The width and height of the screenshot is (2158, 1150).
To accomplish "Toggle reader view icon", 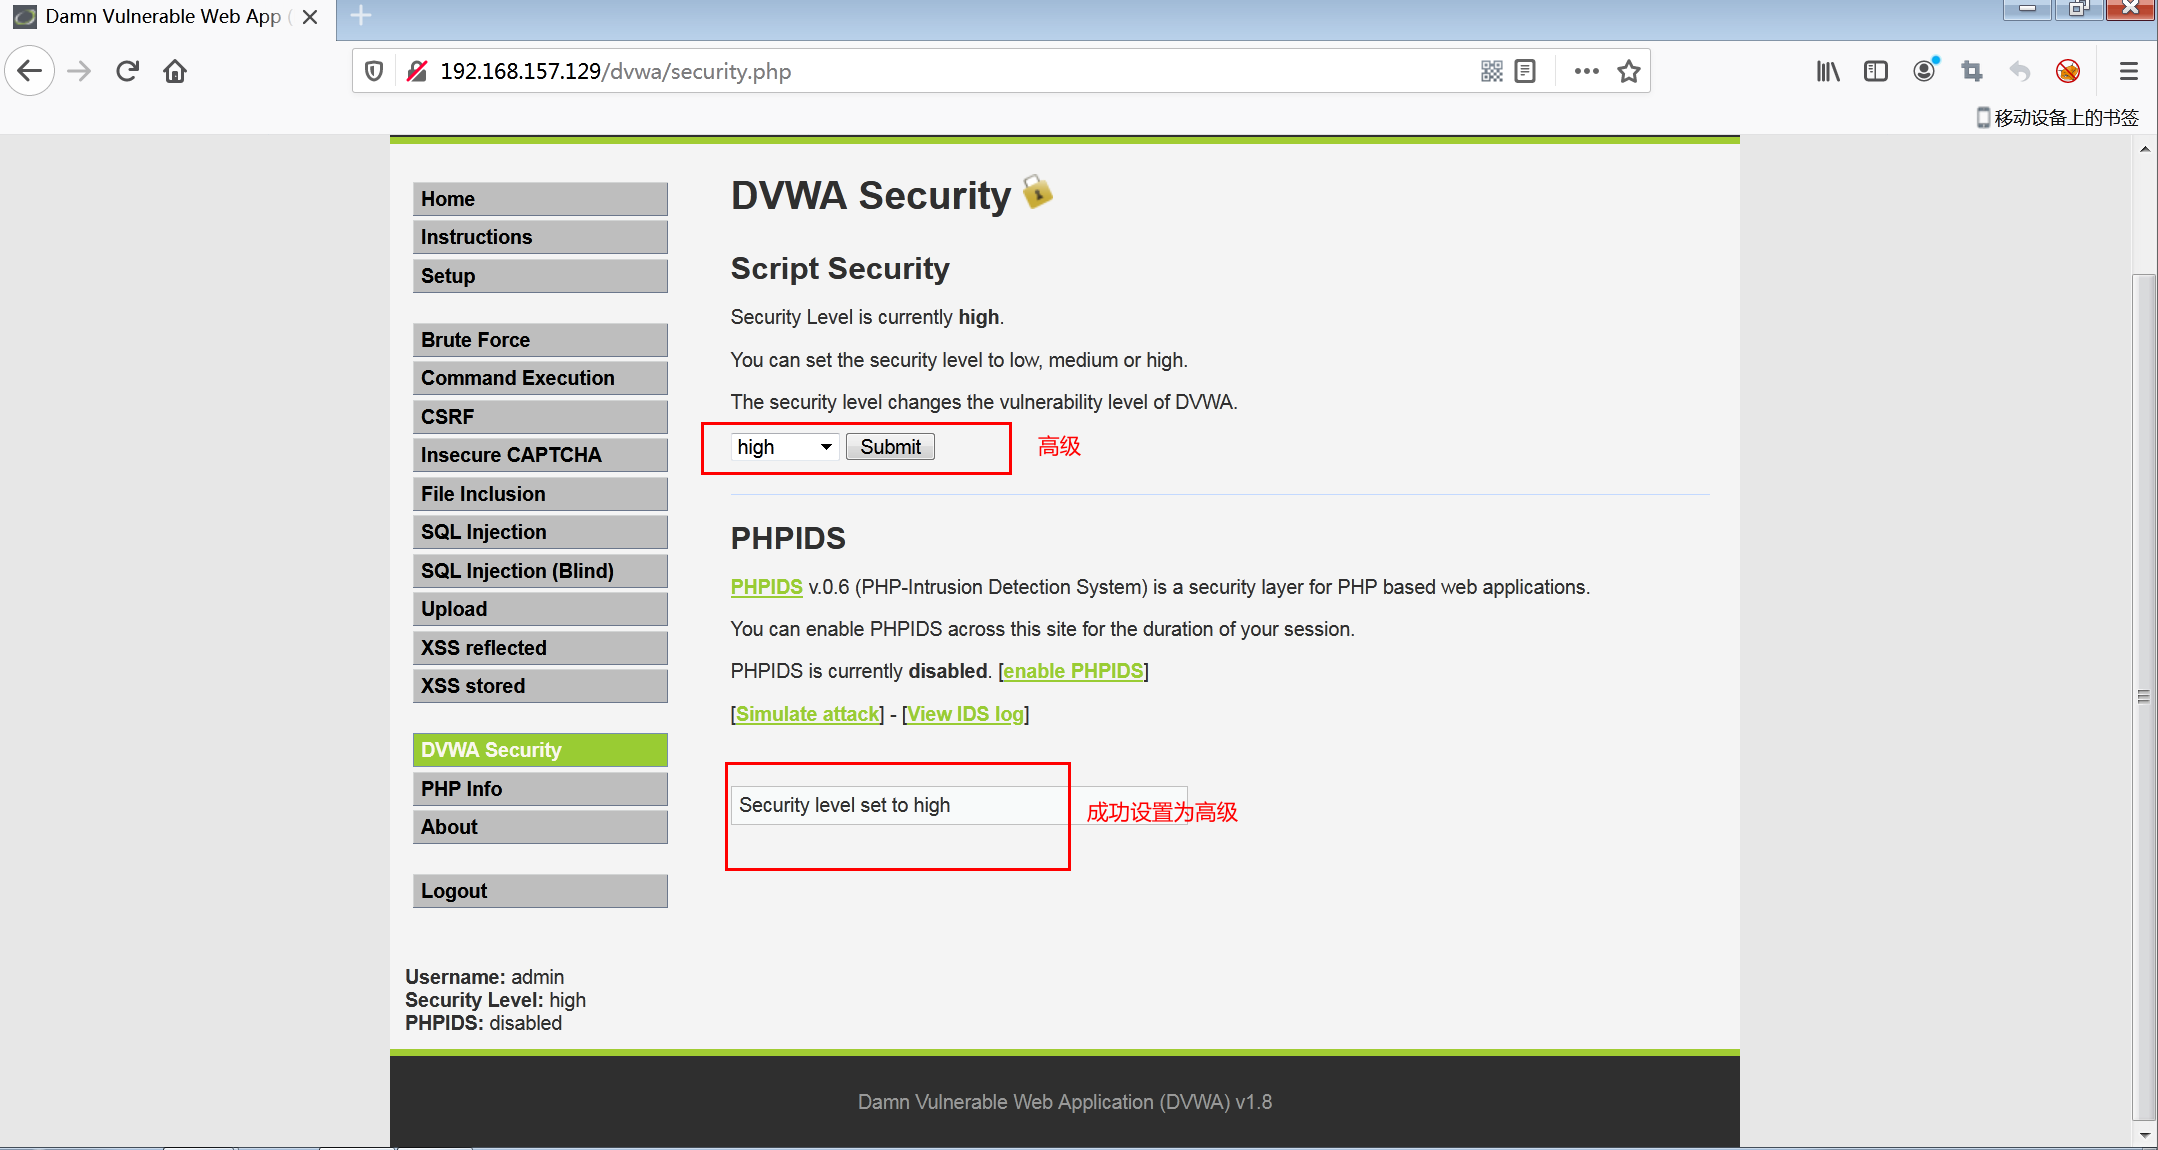I will [x=1525, y=71].
